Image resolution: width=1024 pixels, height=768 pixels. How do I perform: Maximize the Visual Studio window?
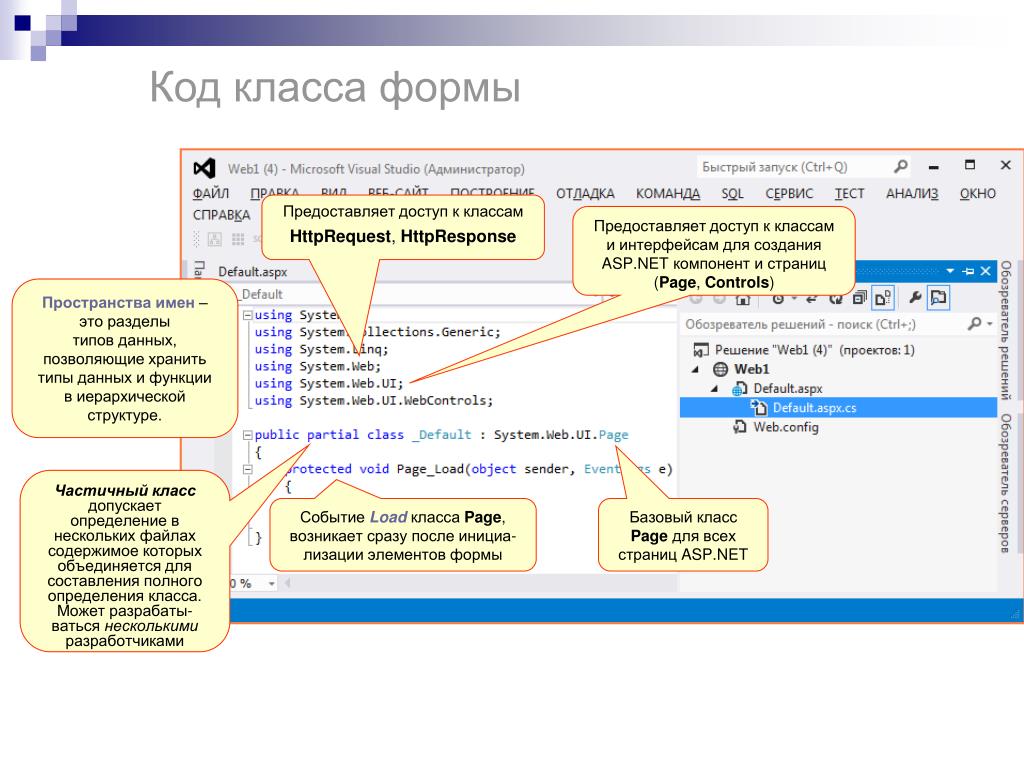coord(970,165)
